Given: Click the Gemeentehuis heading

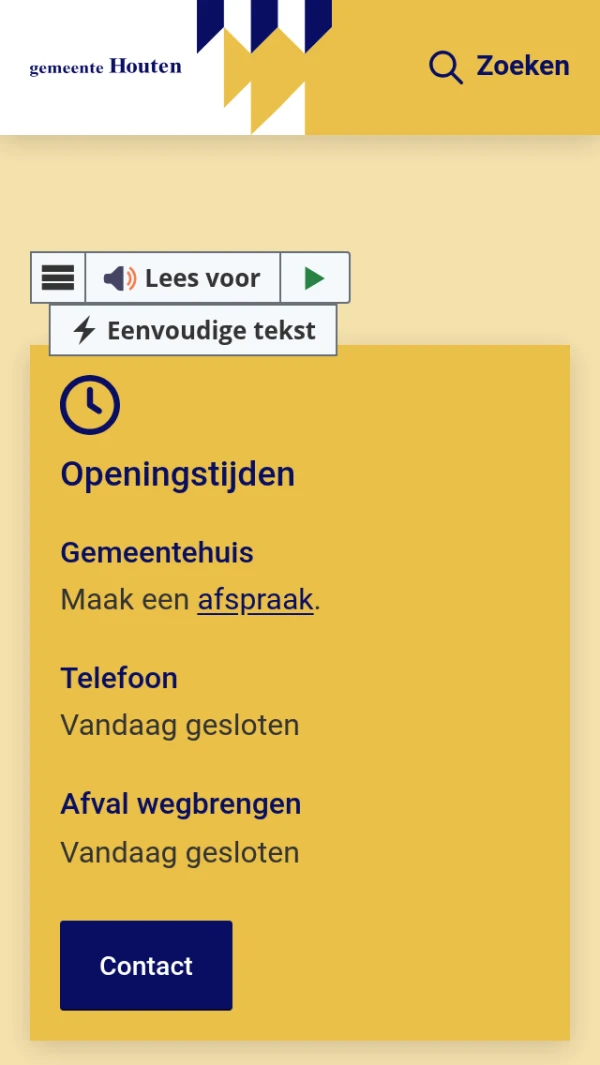Looking at the screenshot, I should (157, 552).
